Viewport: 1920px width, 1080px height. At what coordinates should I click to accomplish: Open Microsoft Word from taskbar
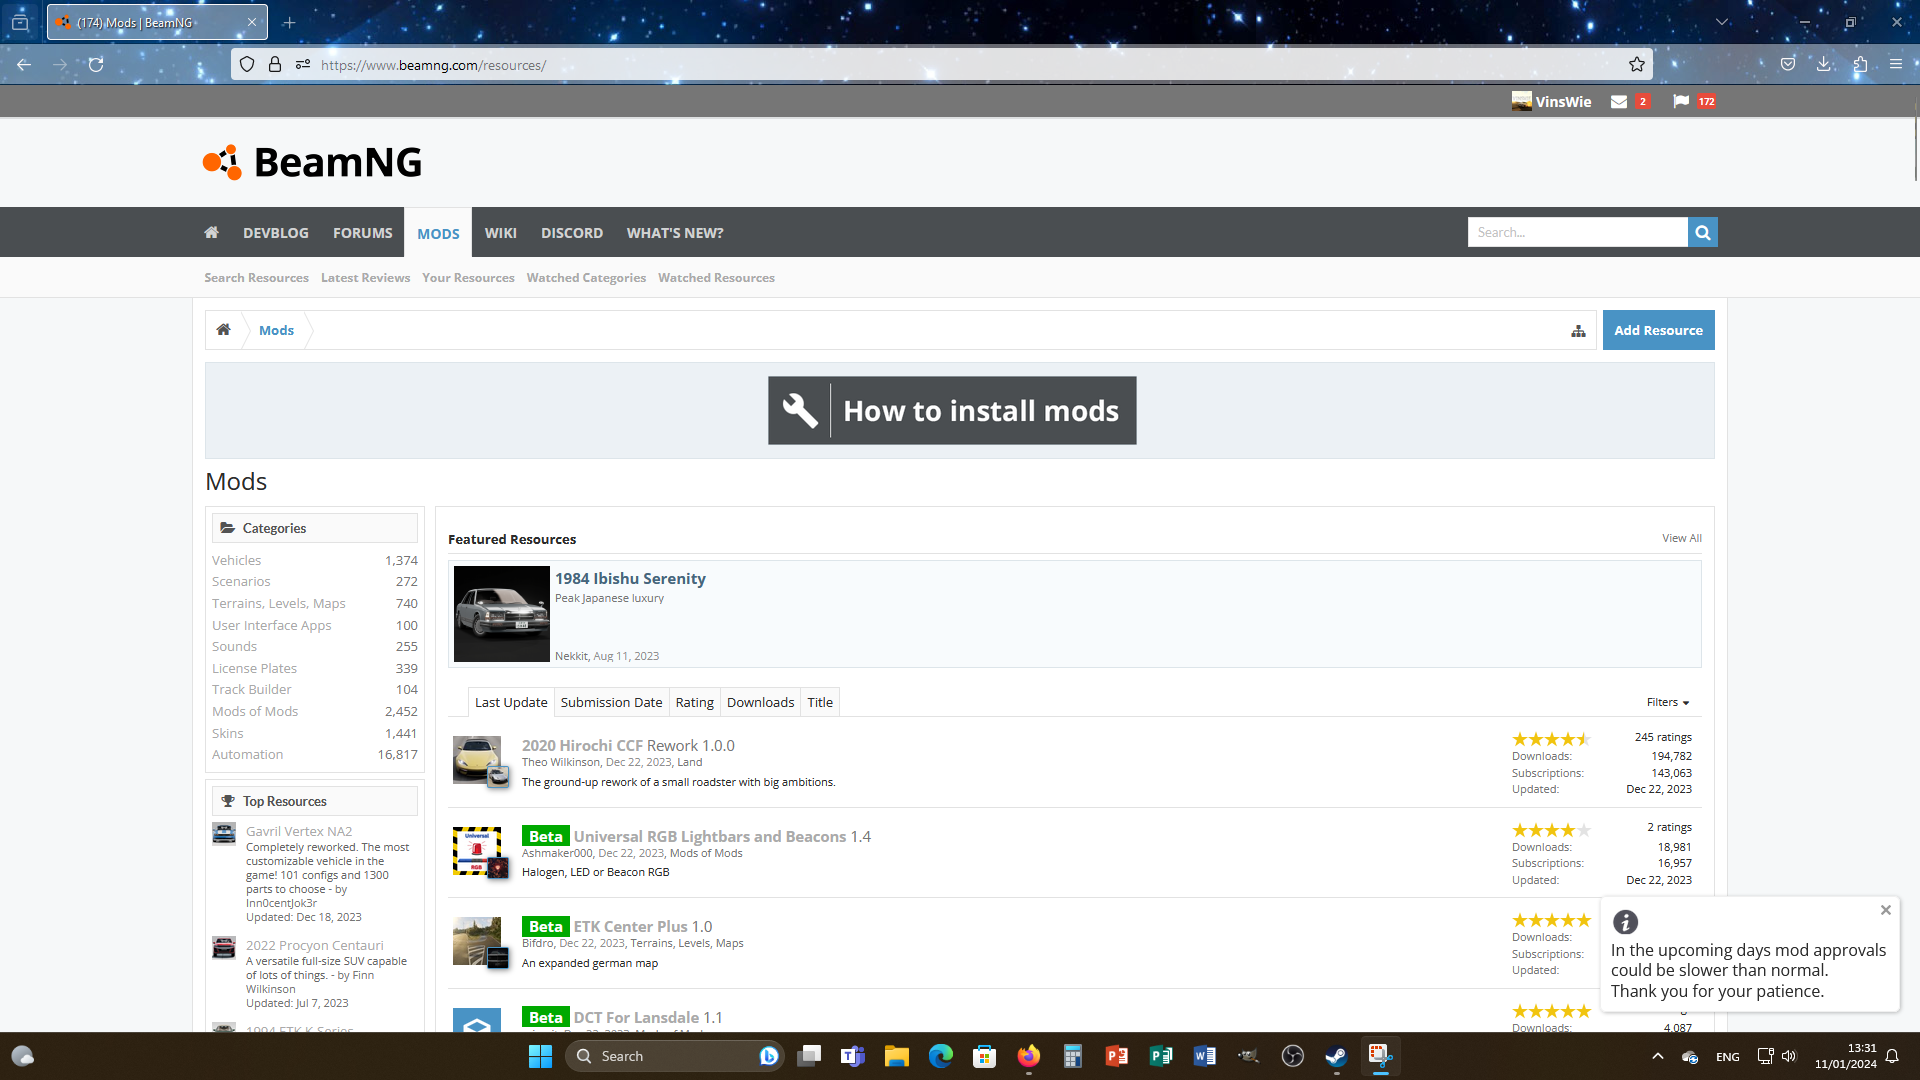click(x=1204, y=1056)
